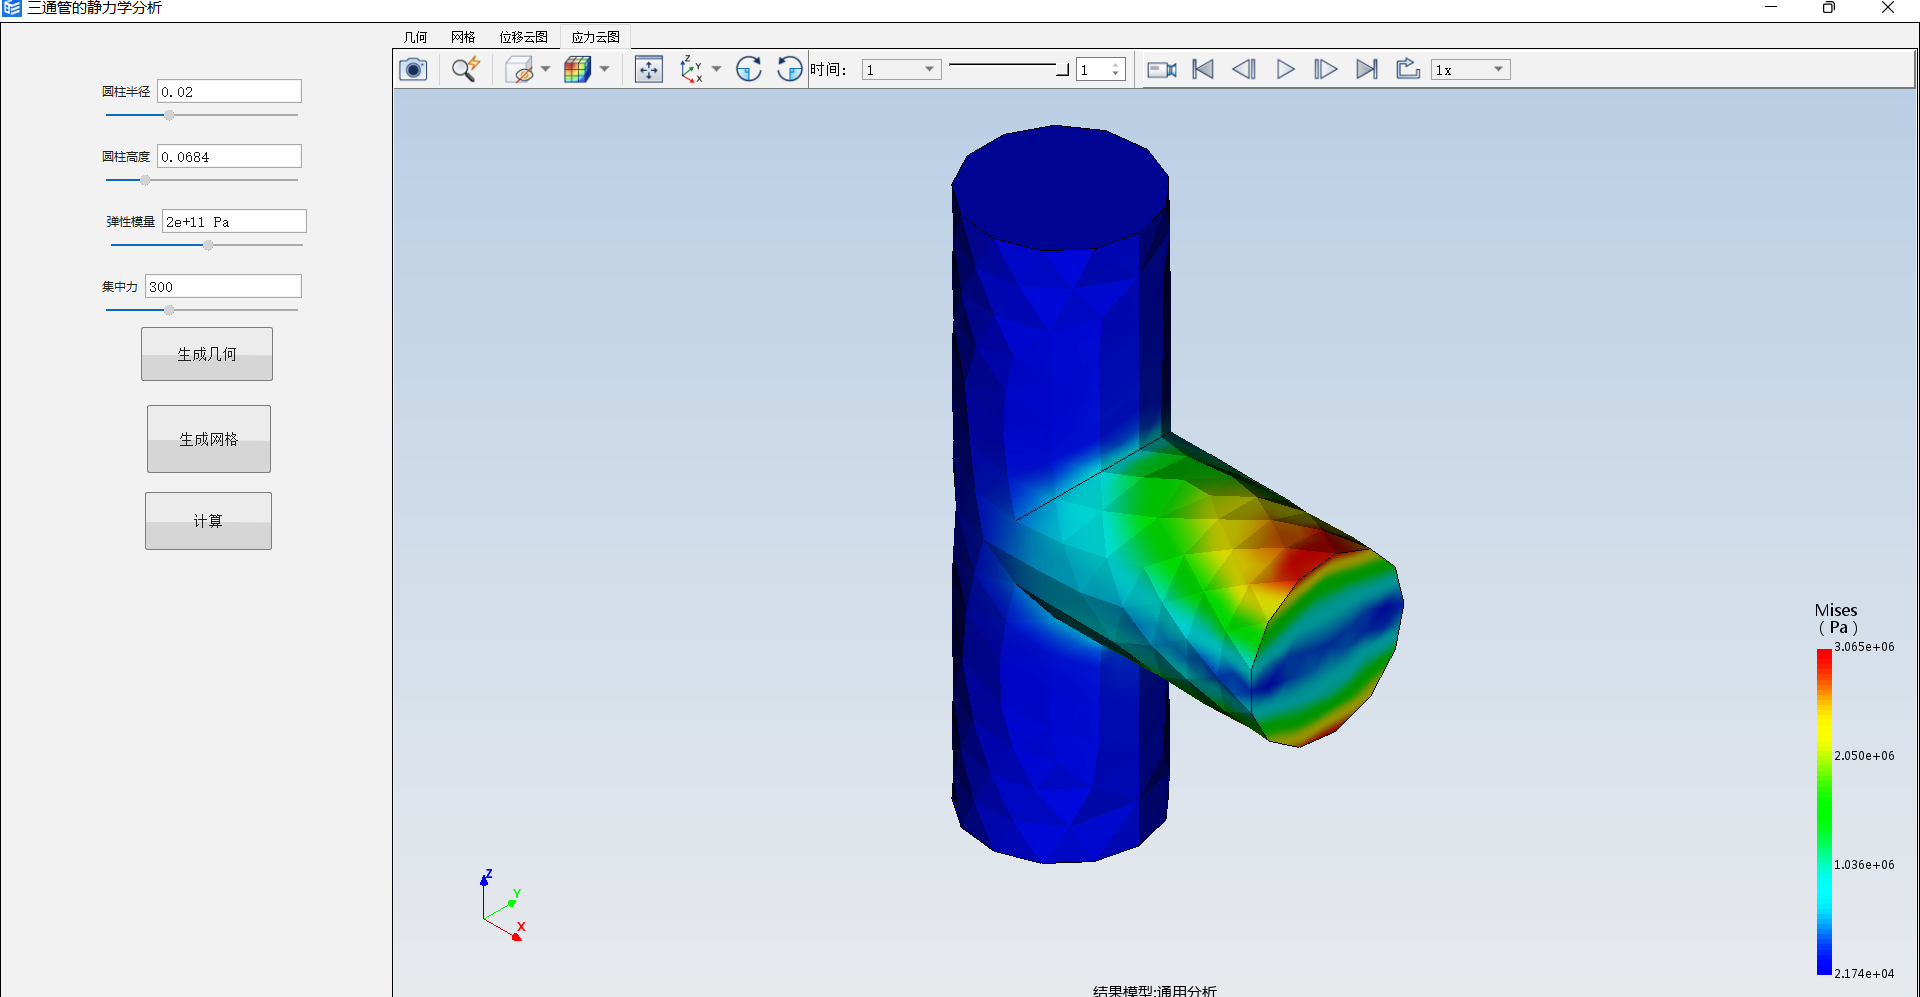Jump to first frame

(1203, 70)
